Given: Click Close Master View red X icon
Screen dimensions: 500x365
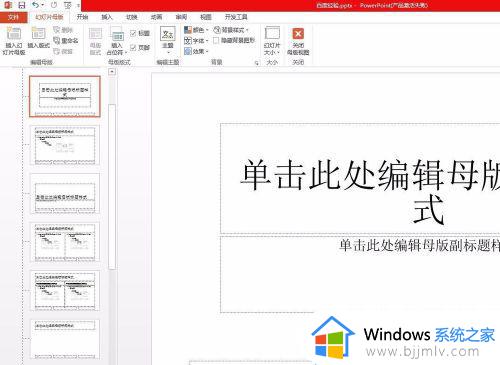Looking at the screenshot, I should tap(298, 34).
